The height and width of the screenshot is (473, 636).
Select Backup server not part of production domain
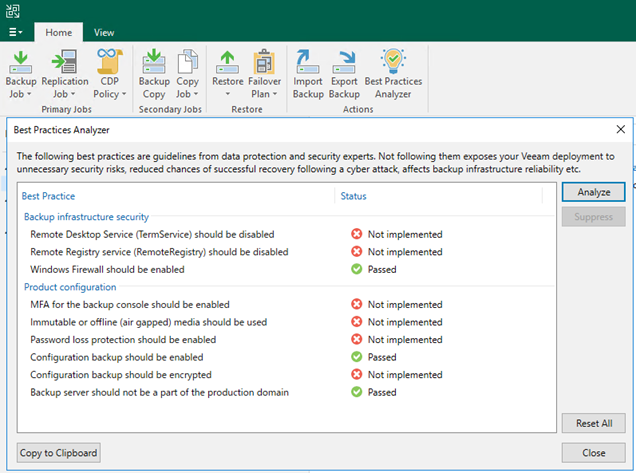coord(286,392)
